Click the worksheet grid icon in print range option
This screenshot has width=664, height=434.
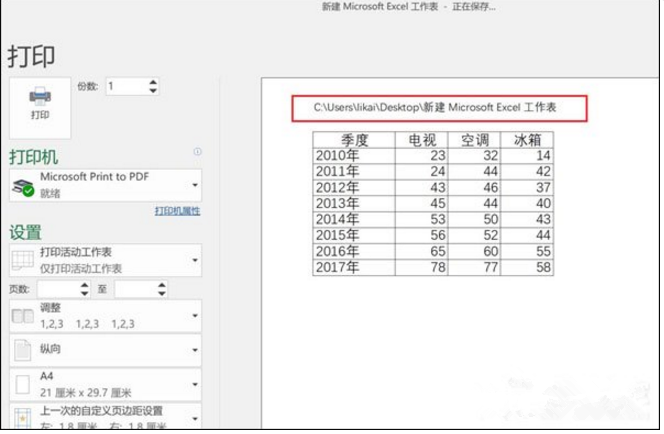tap(23, 260)
